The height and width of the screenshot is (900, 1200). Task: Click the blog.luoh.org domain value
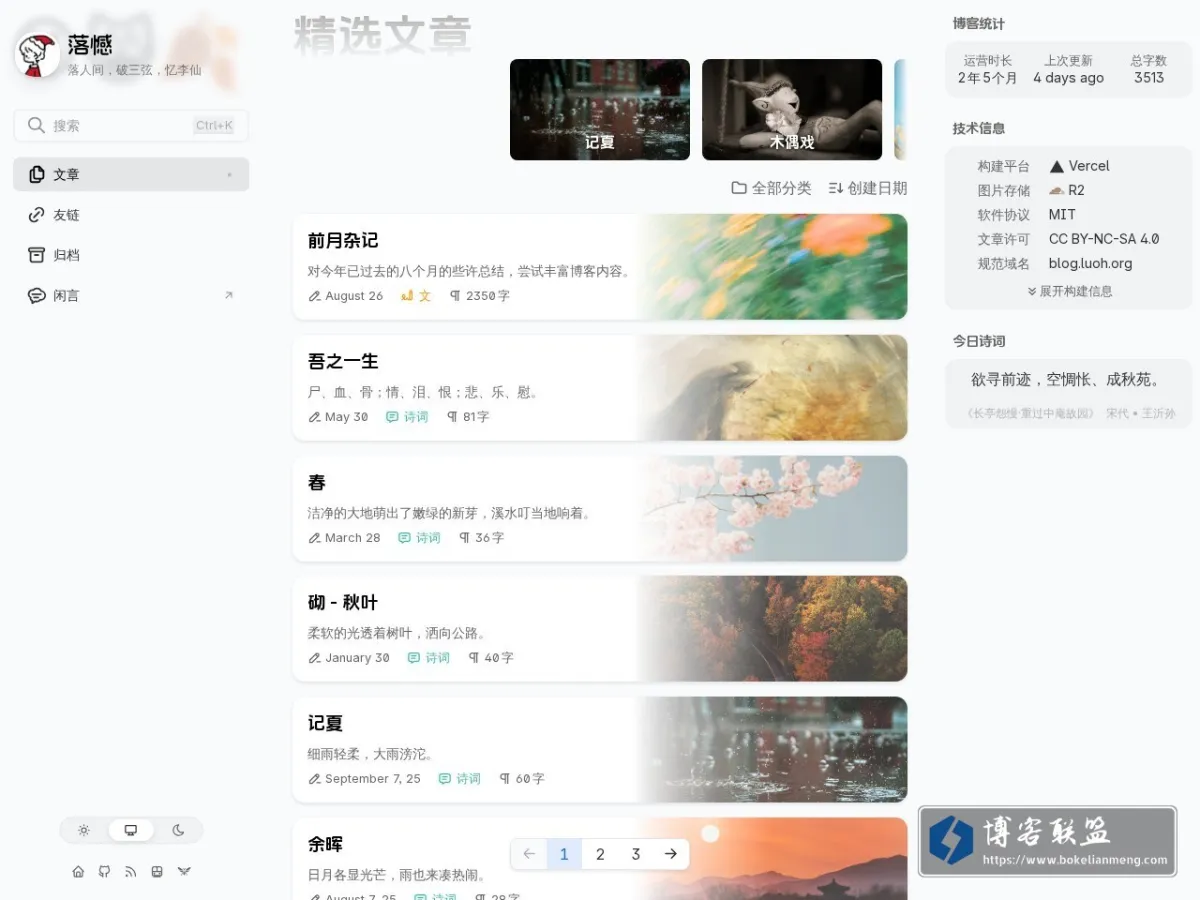[1090, 264]
